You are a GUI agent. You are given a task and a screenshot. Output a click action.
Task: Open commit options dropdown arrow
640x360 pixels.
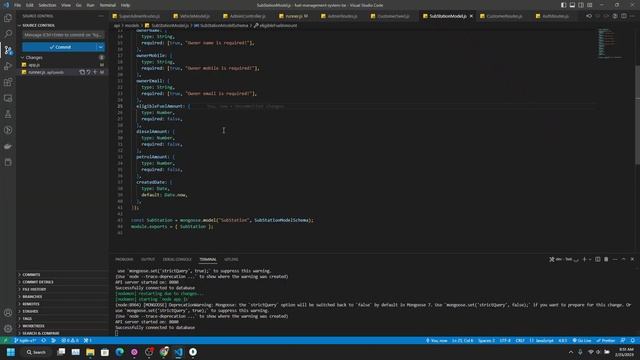point(100,47)
